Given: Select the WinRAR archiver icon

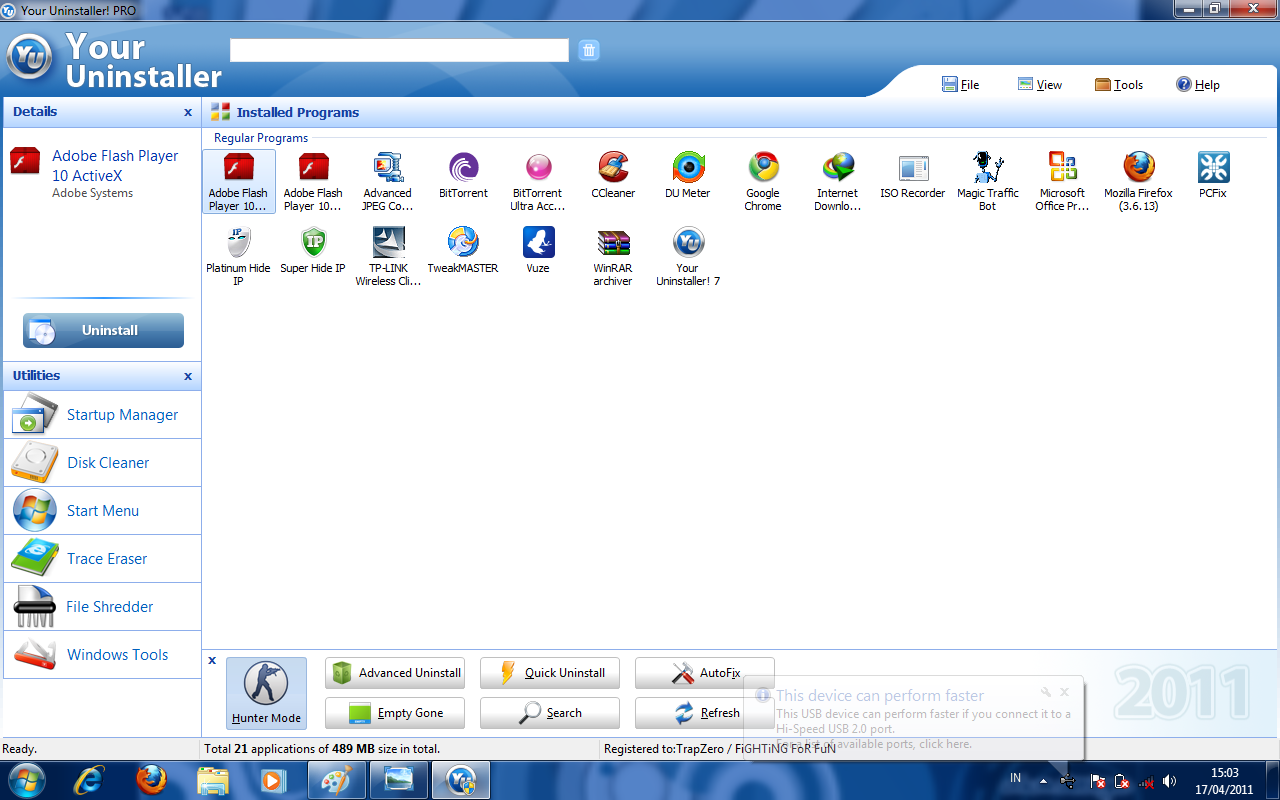Looking at the screenshot, I should [x=613, y=257].
